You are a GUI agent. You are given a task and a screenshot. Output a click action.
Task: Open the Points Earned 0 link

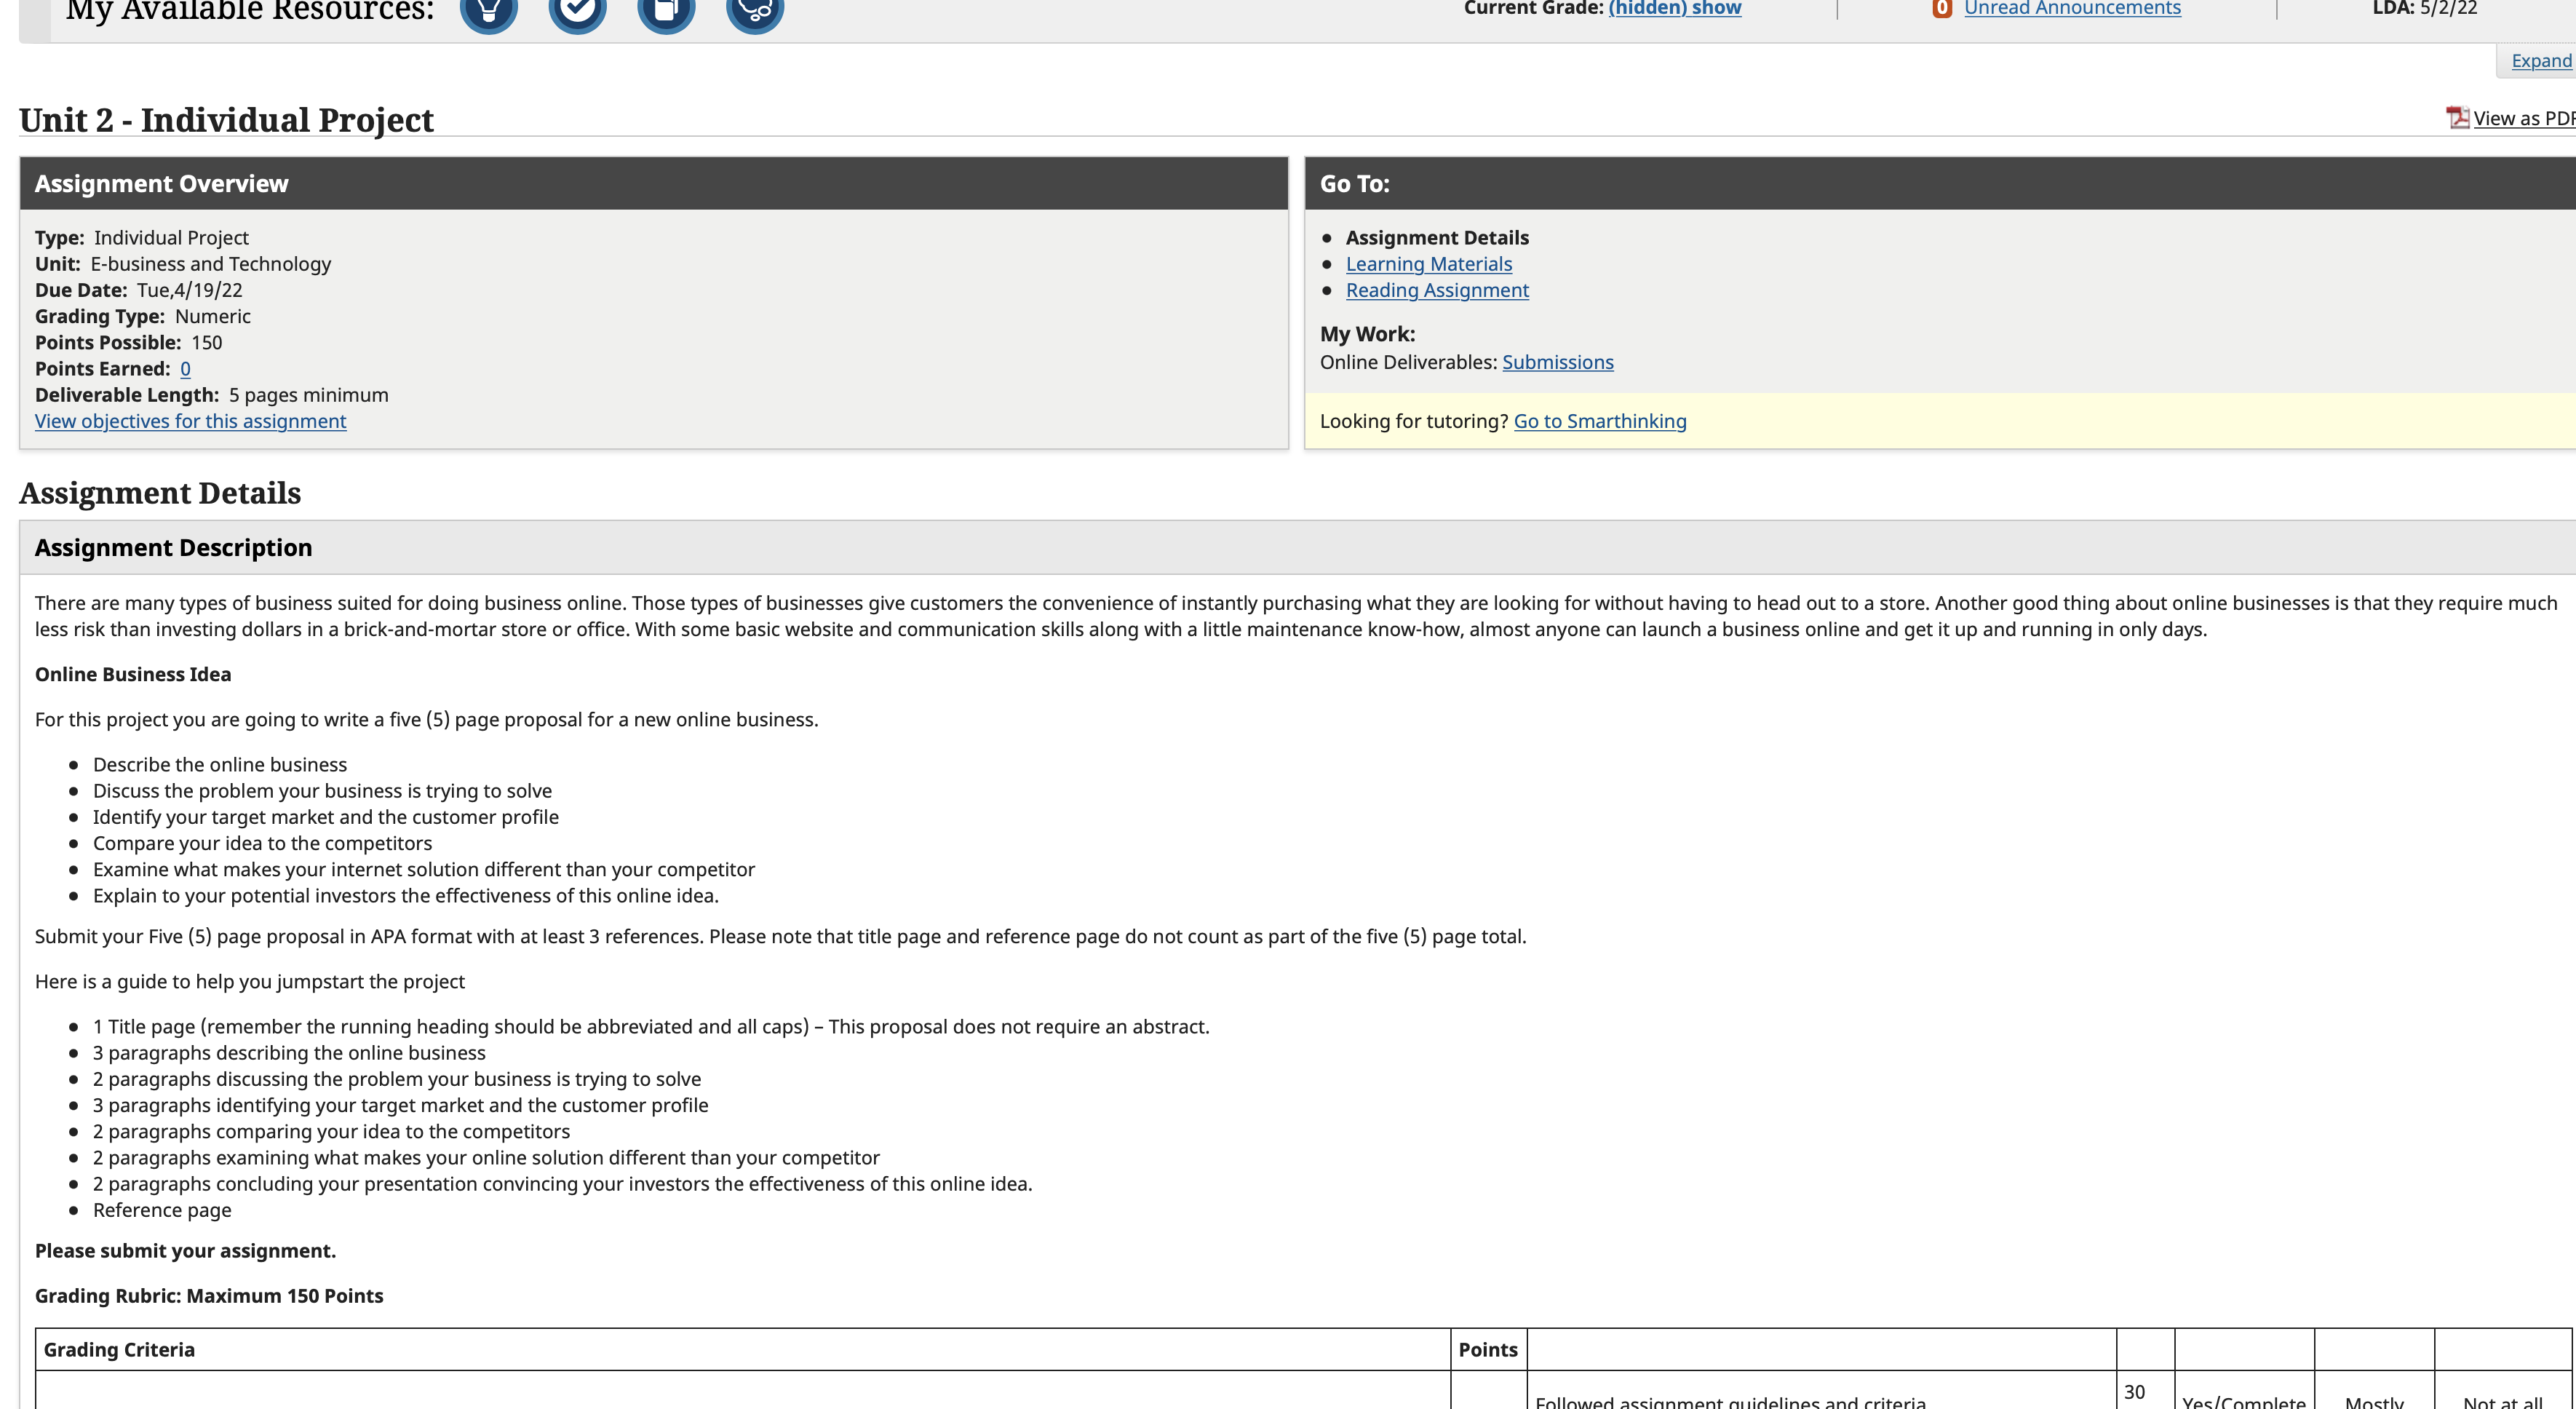185,369
